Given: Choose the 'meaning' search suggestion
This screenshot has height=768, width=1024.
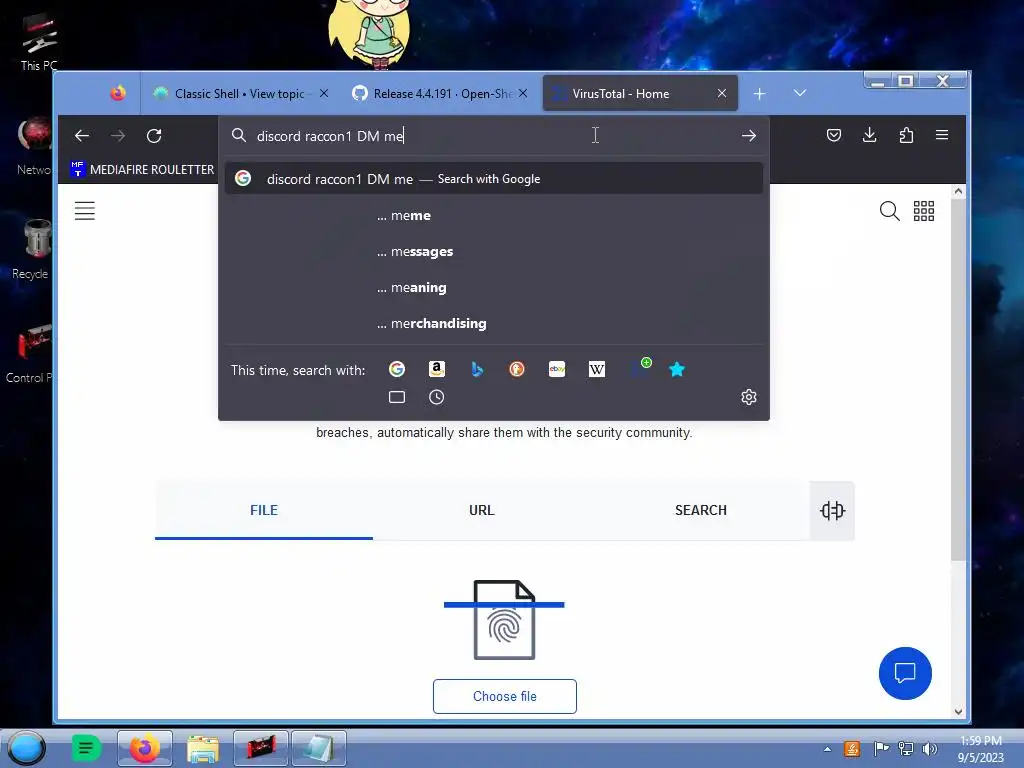Looking at the screenshot, I should pyautogui.click(x=494, y=287).
